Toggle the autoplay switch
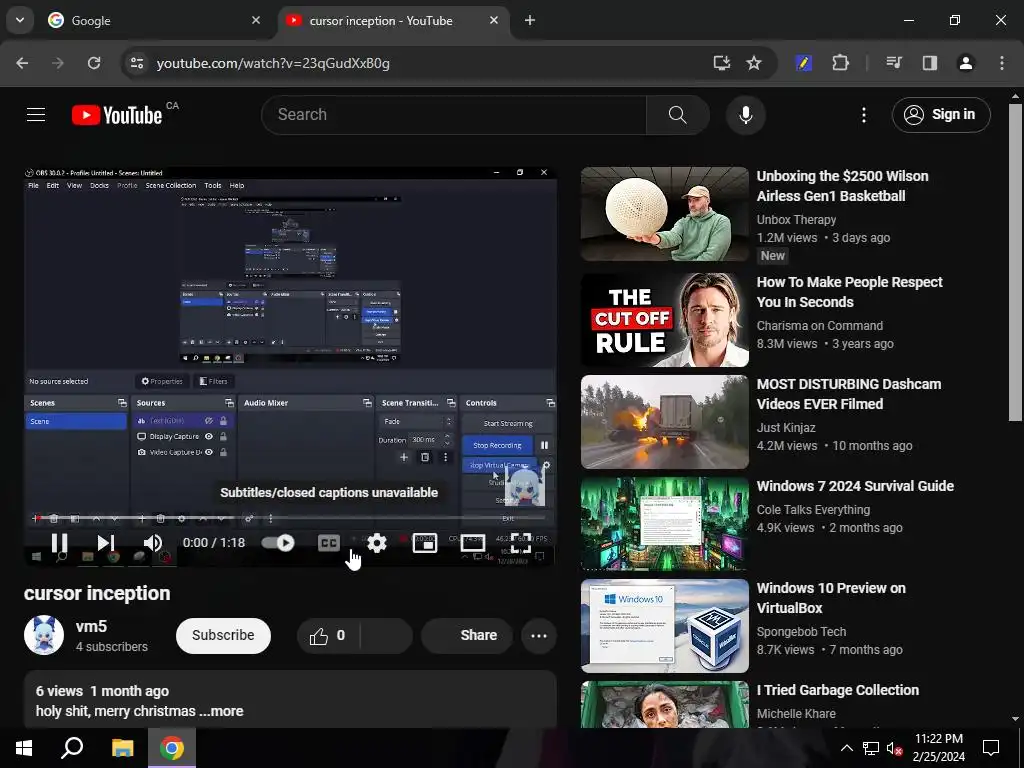1024x768 pixels. (278, 543)
